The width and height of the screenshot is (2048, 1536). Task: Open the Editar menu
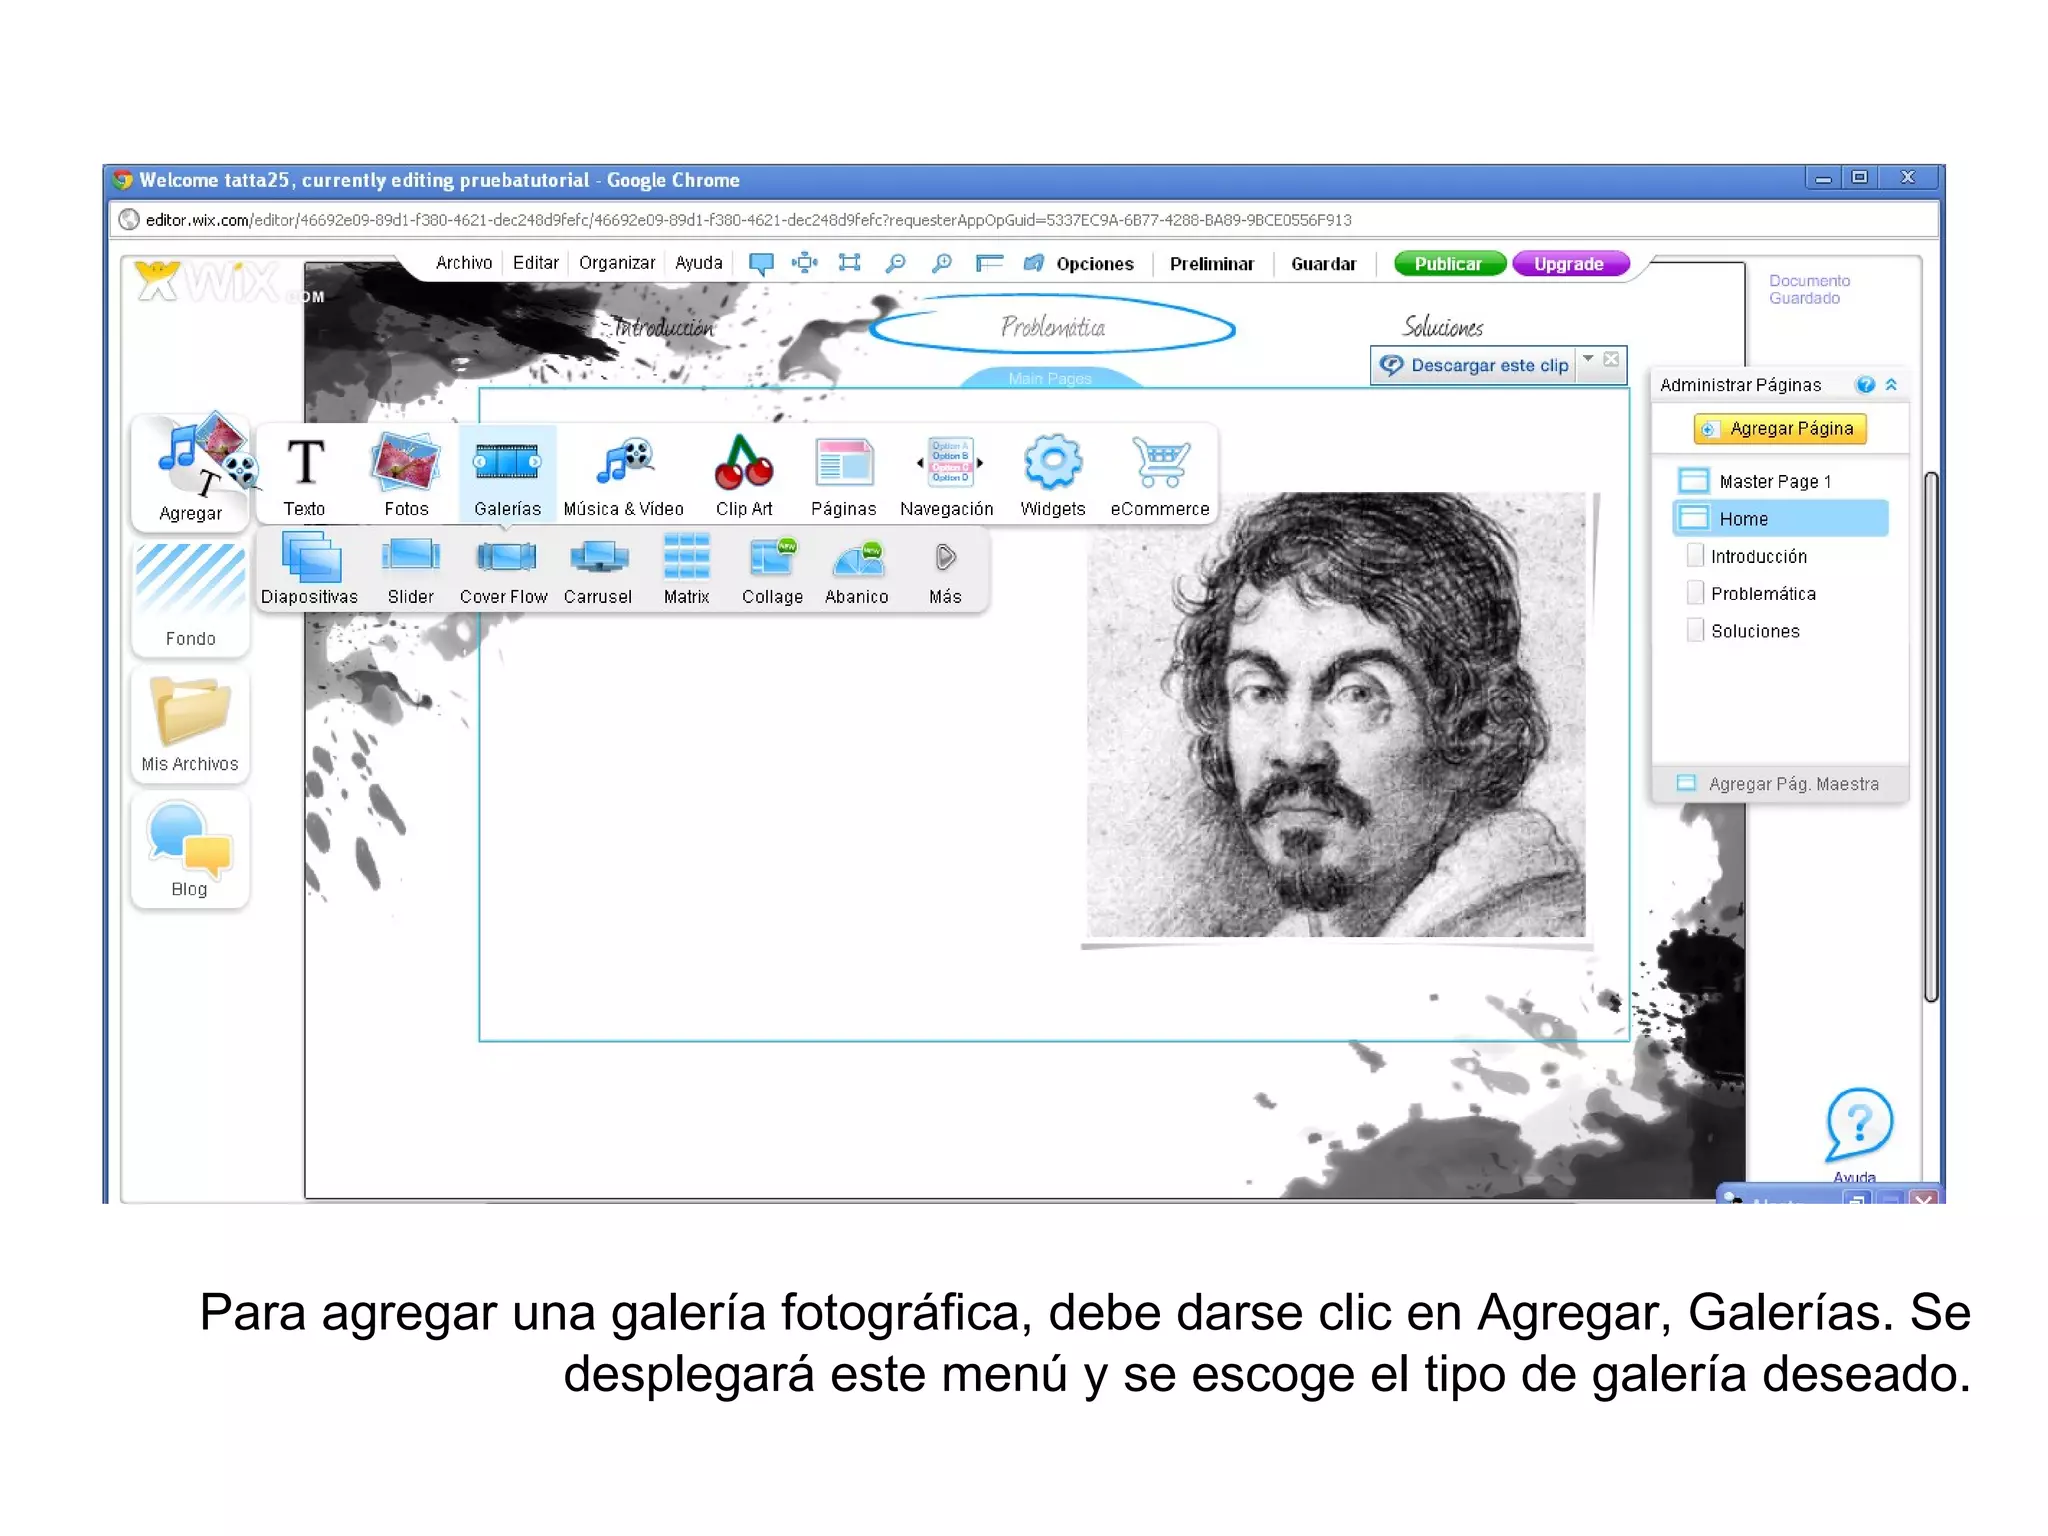[536, 263]
